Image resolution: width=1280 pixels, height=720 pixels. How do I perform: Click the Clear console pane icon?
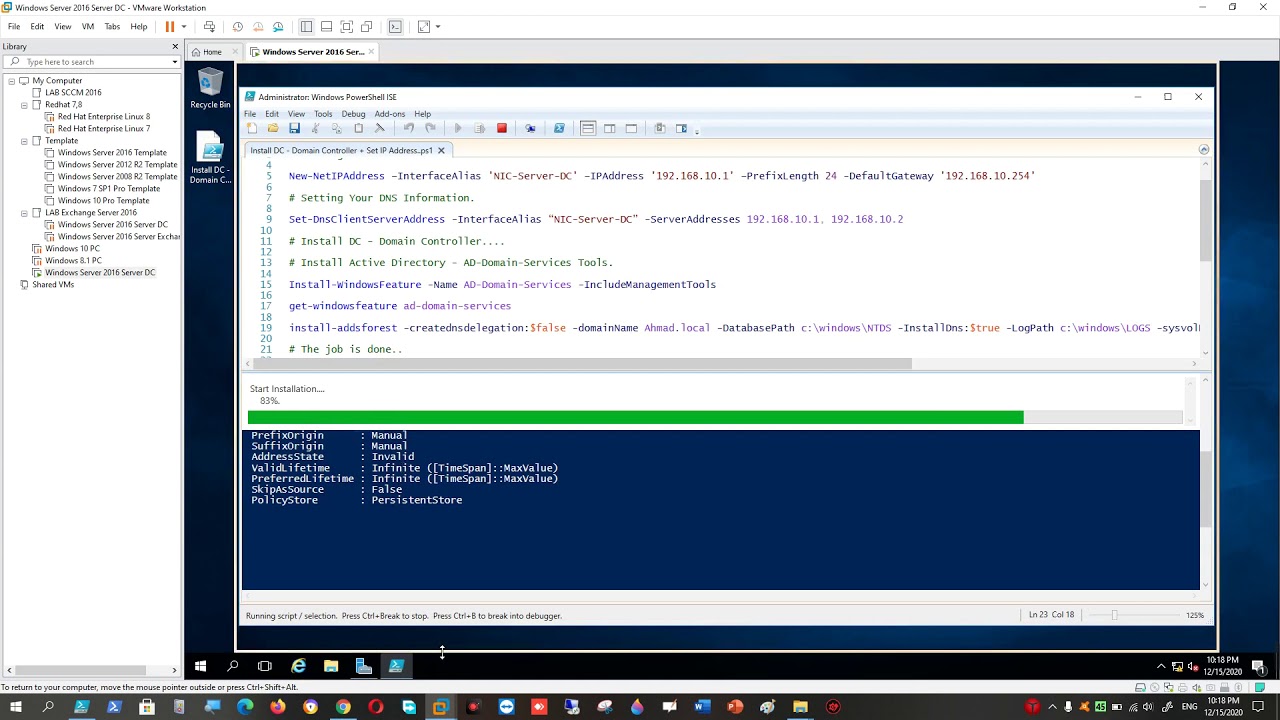[x=379, y=128]
